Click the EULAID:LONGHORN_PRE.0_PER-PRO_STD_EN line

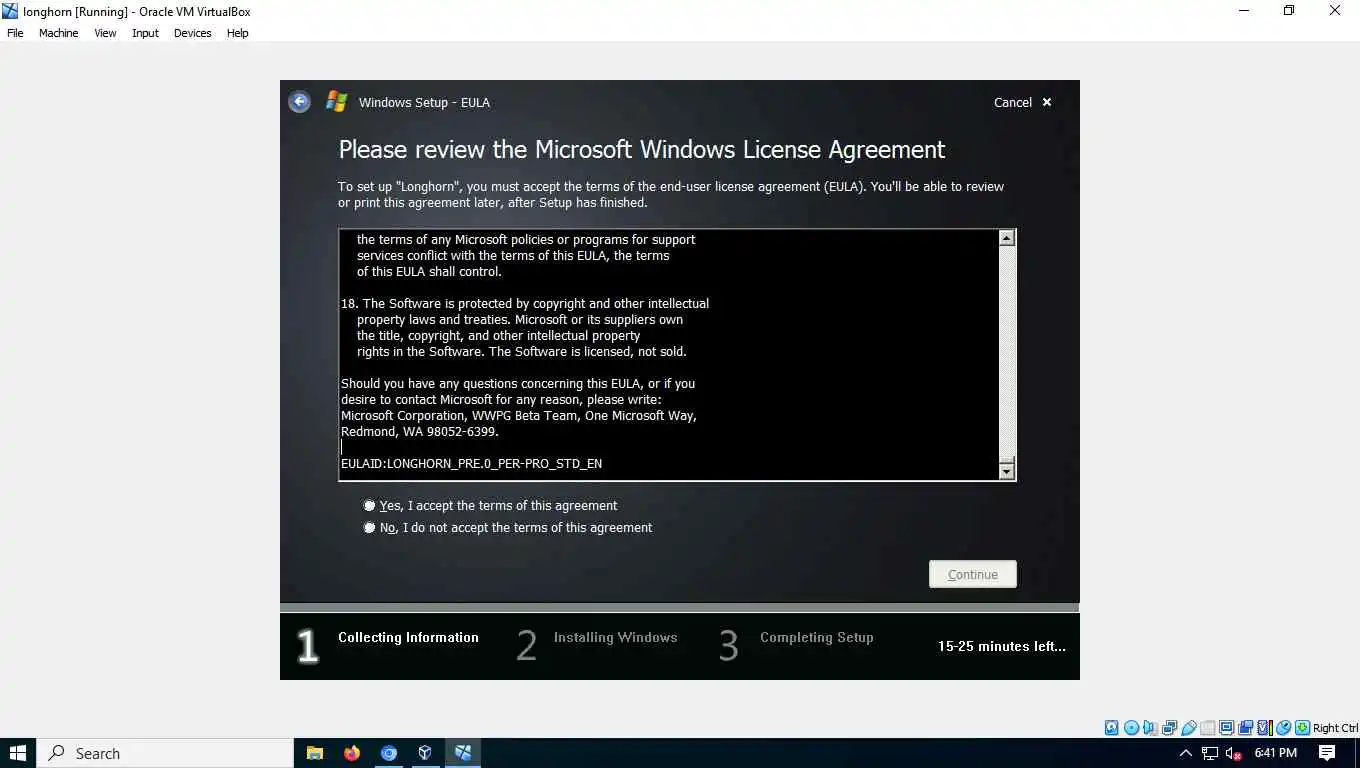pos(471,464)
